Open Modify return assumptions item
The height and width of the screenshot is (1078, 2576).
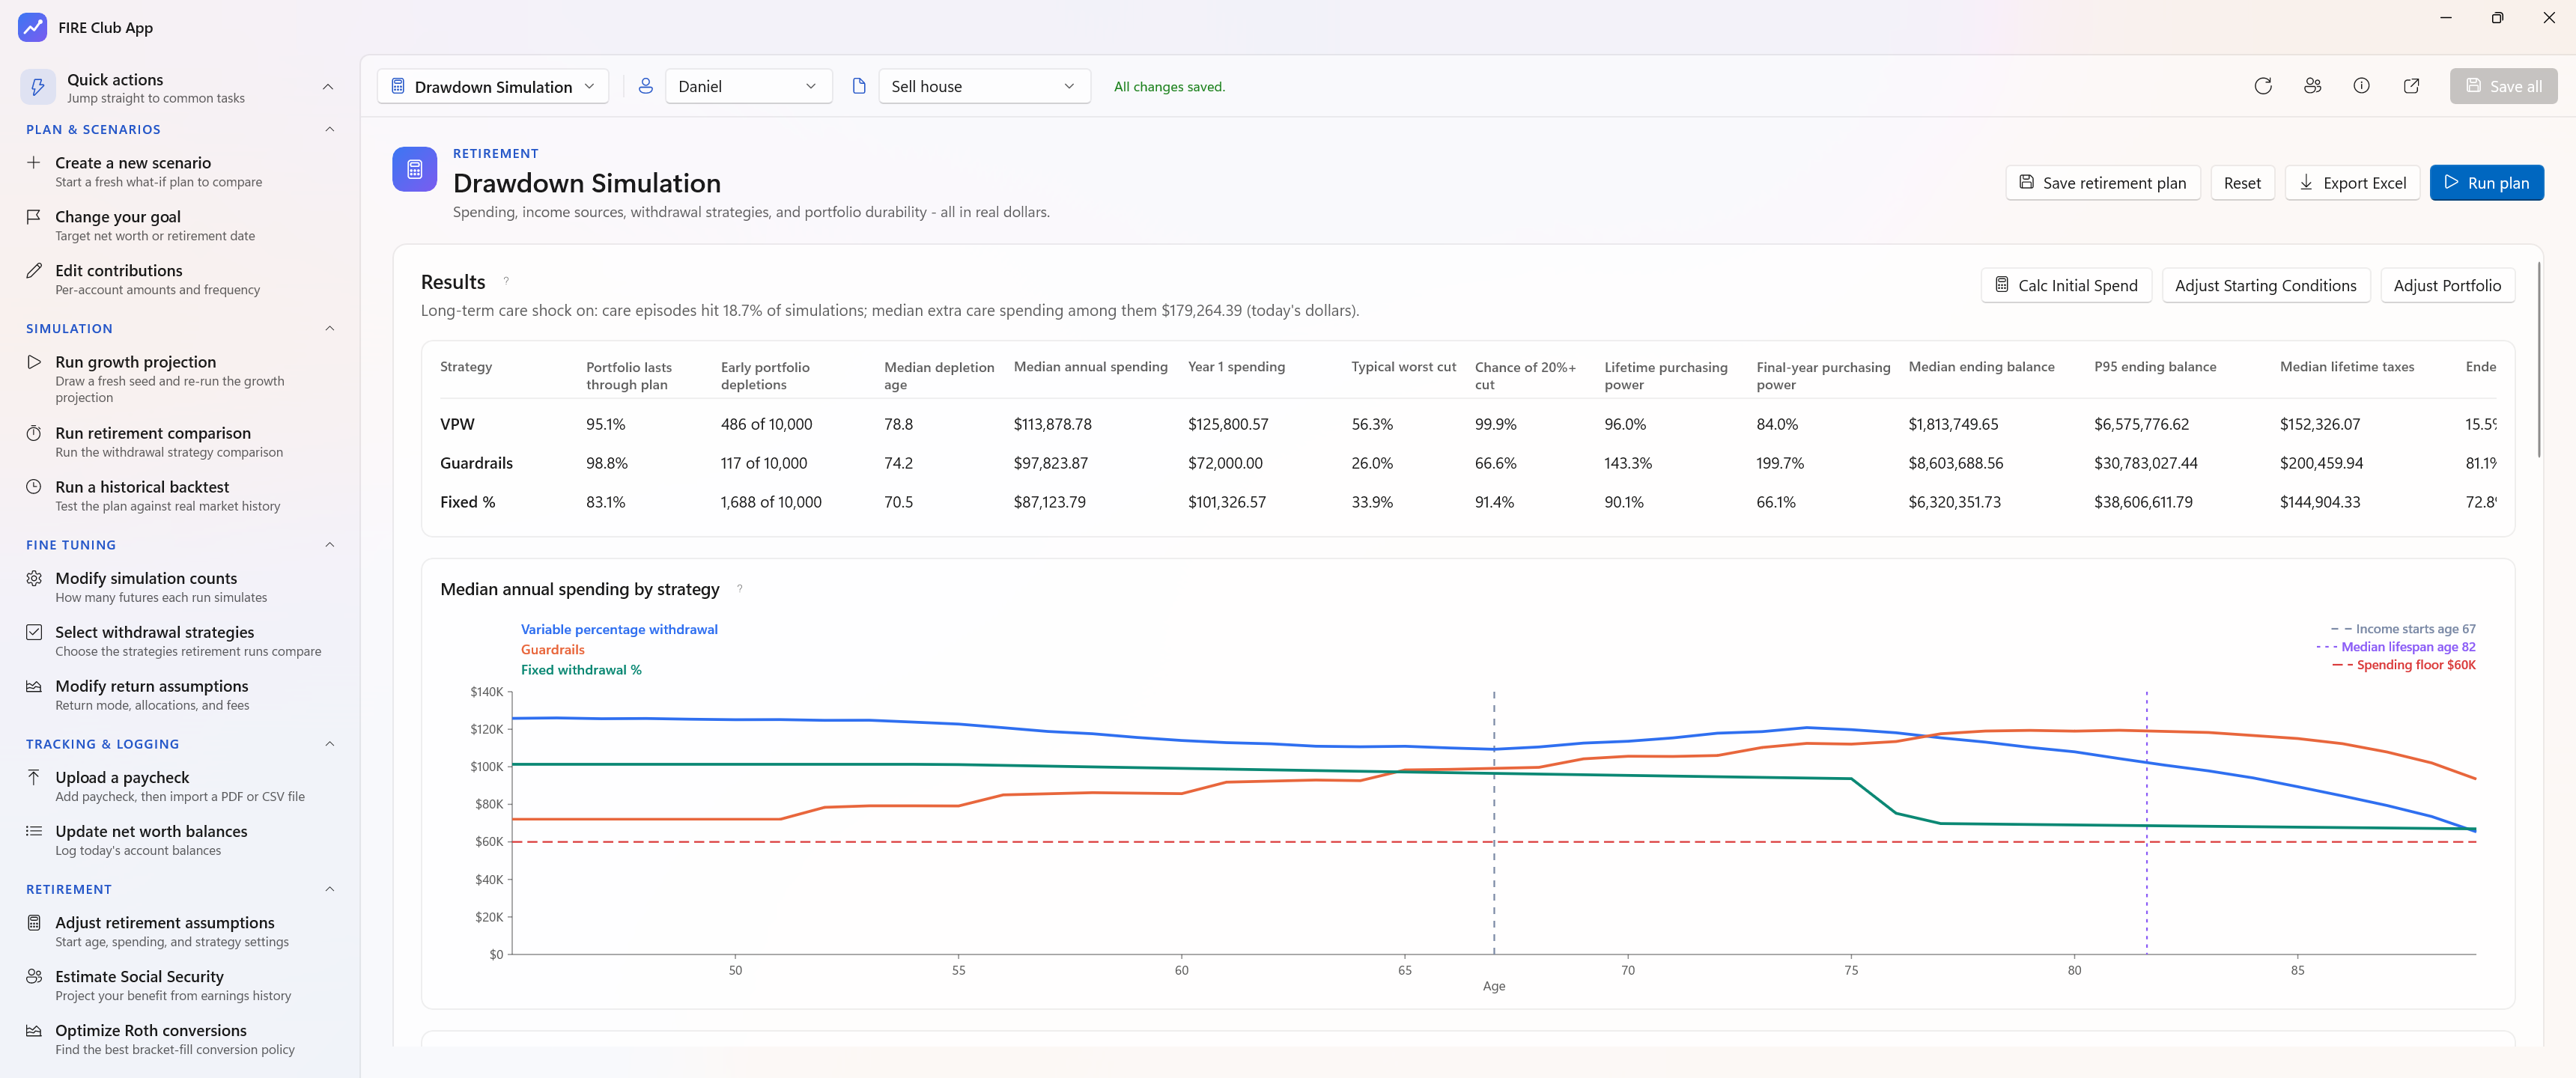tap(180, 694)
